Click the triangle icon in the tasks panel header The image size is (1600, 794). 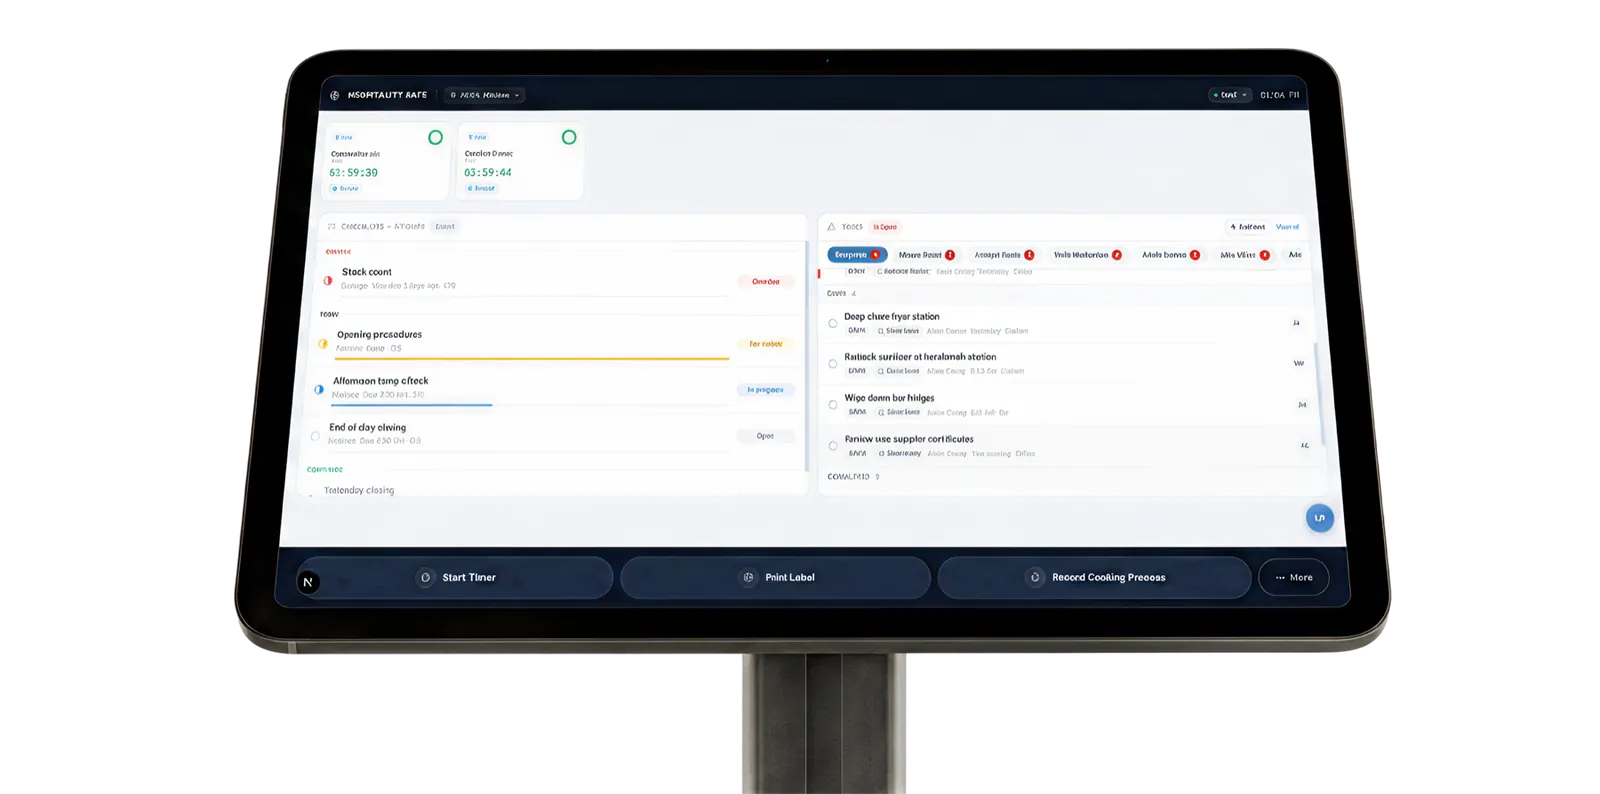831,227
